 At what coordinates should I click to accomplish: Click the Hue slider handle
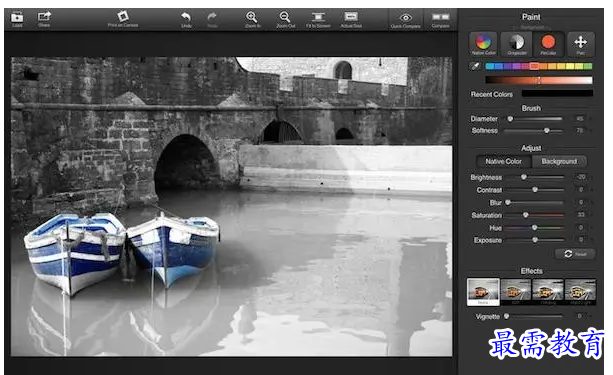(x=534, y=227)
